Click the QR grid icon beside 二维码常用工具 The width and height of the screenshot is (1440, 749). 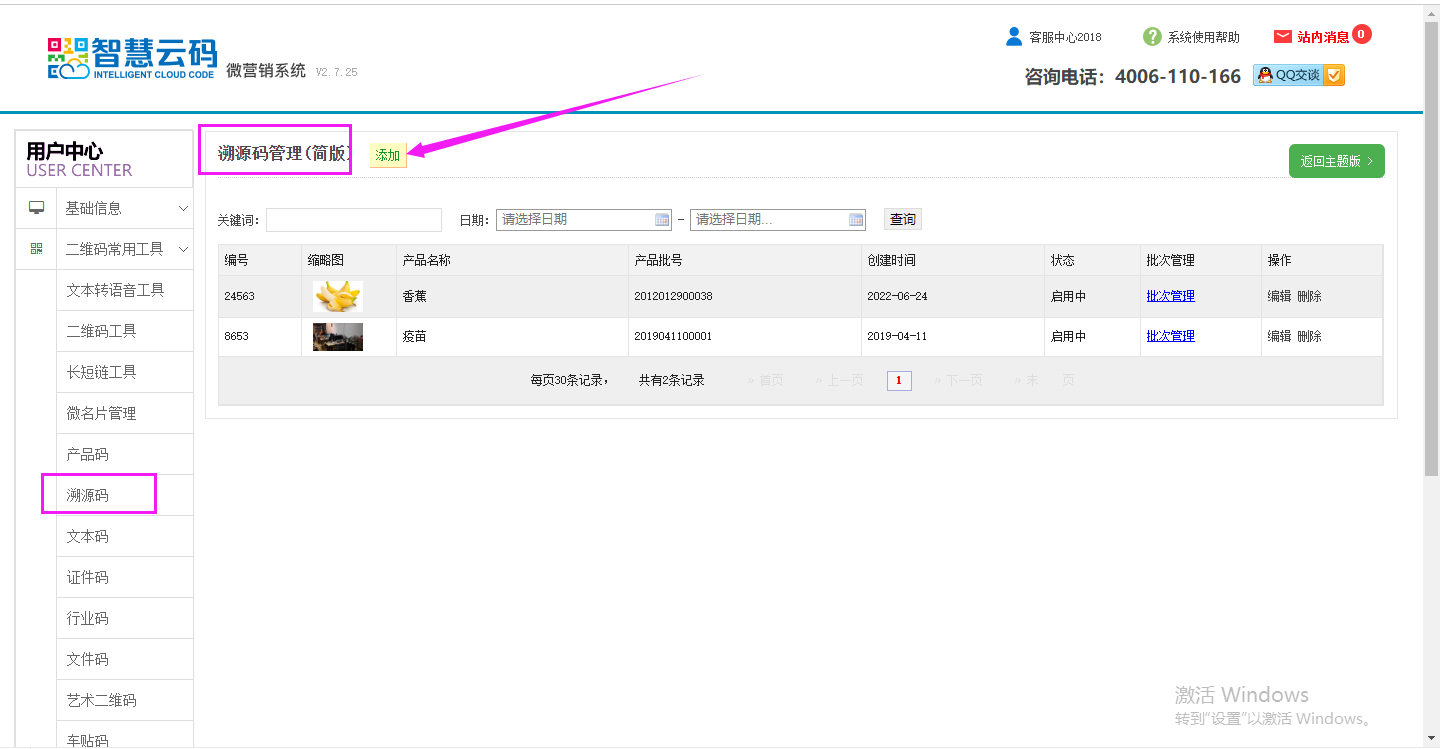point(37,249)
